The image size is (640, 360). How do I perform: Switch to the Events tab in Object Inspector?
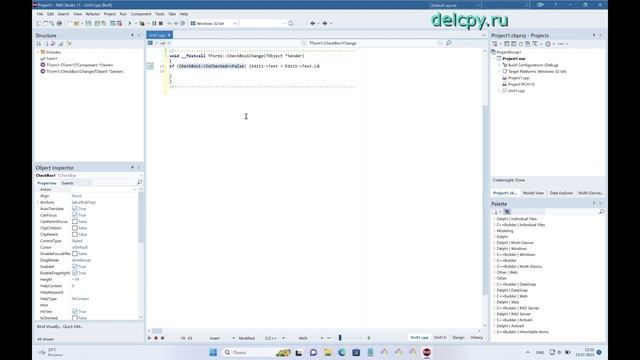point(67,183)
